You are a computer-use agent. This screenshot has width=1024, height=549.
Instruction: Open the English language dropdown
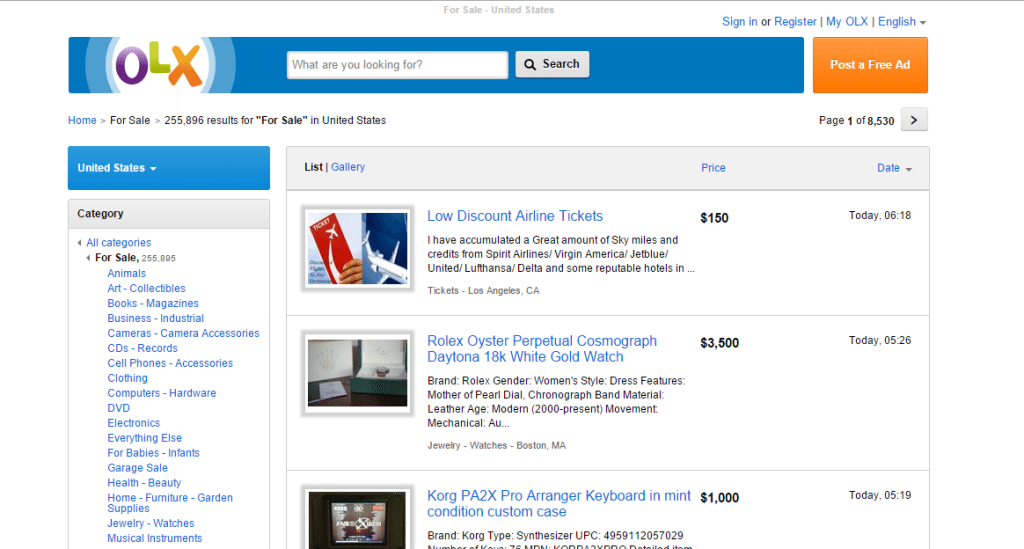pos(901,22)
